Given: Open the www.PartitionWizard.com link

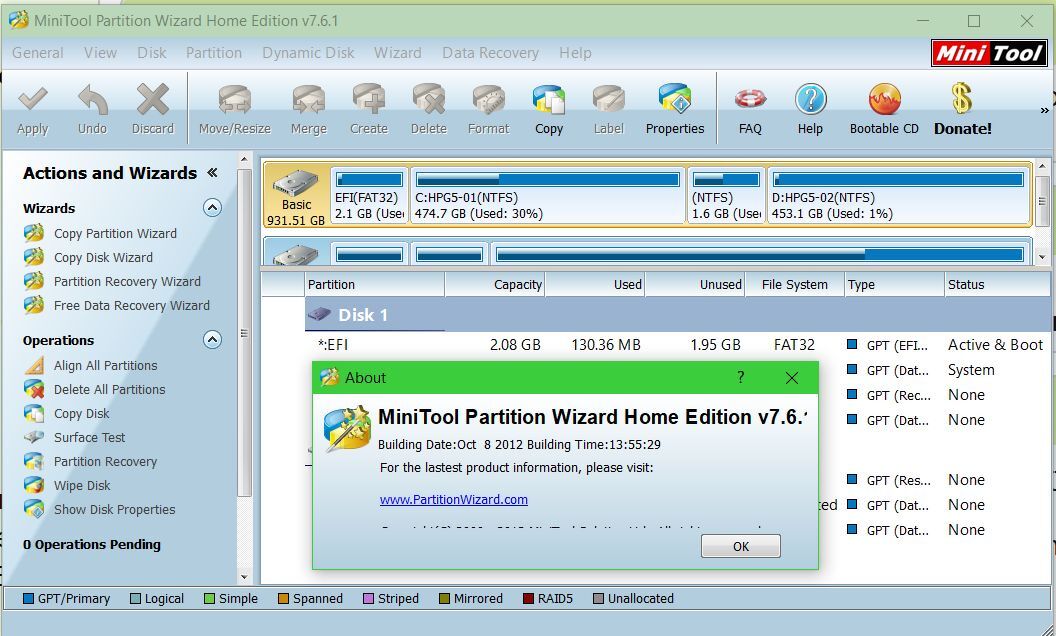Looking at the screenshot, I should pyautogui.click(x=453, y=499).
